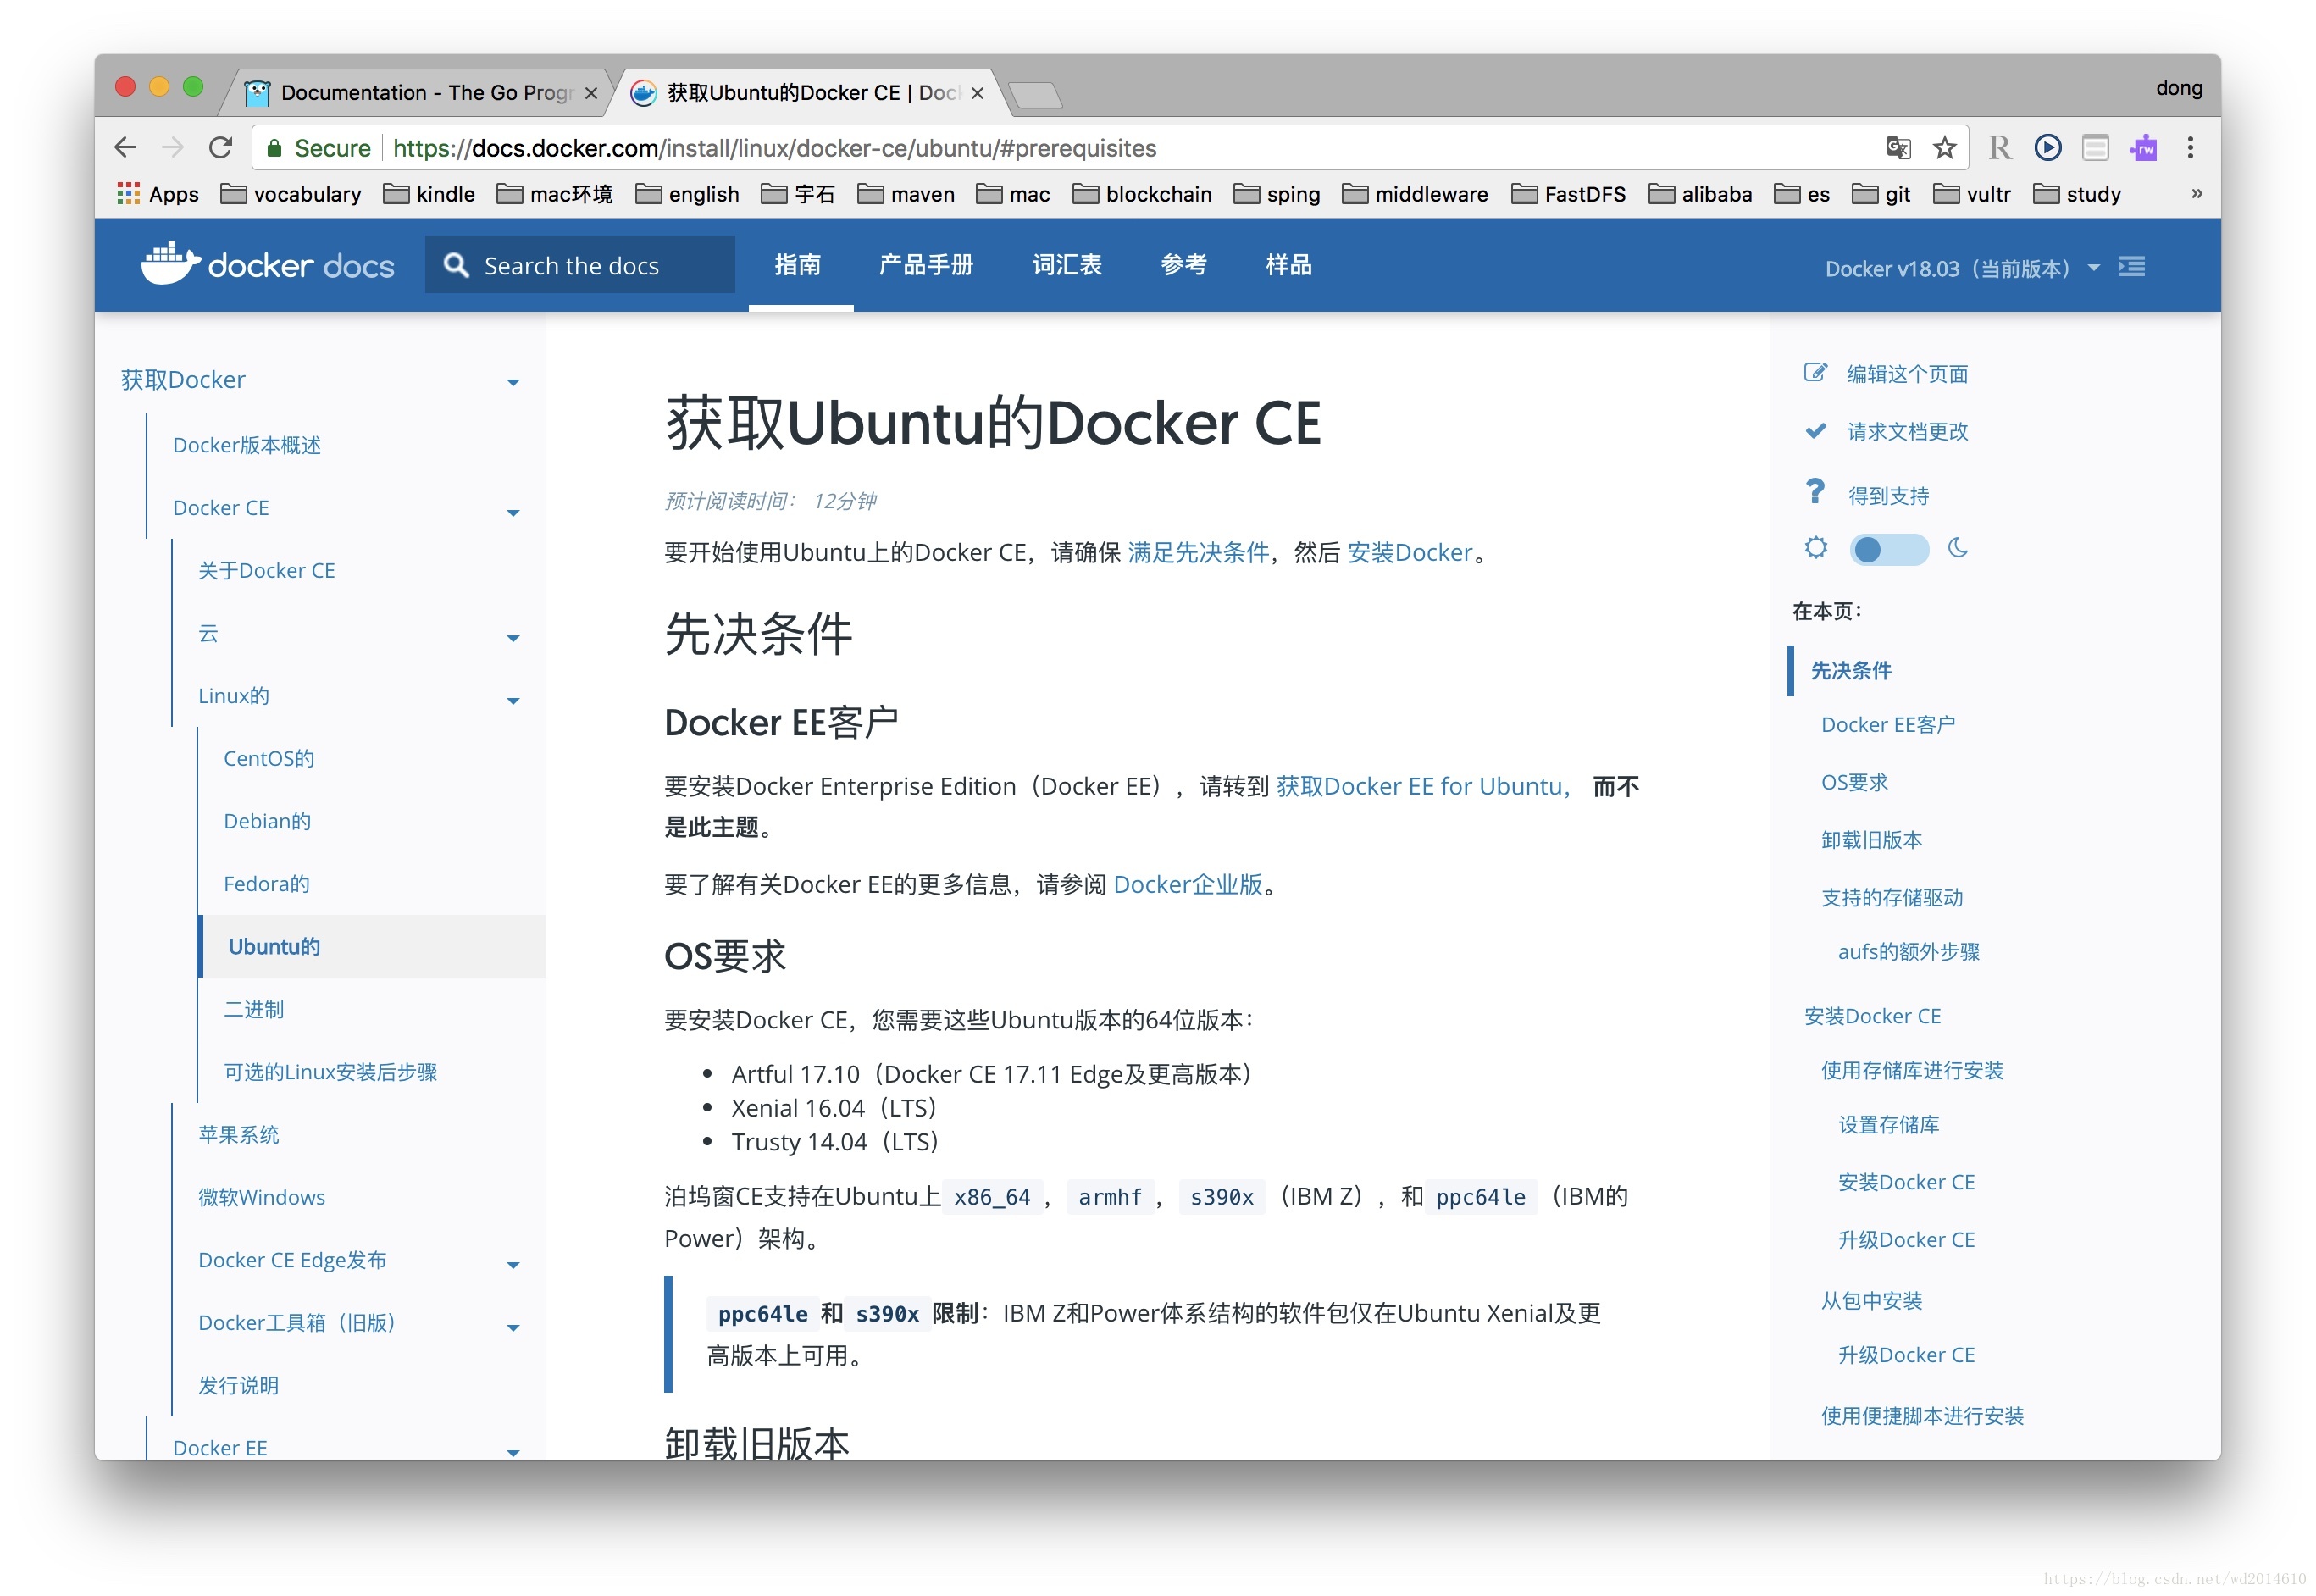The image size is (2316, 1596).
Task: Select the 指南 nav tab
Action: pos(797,264)
